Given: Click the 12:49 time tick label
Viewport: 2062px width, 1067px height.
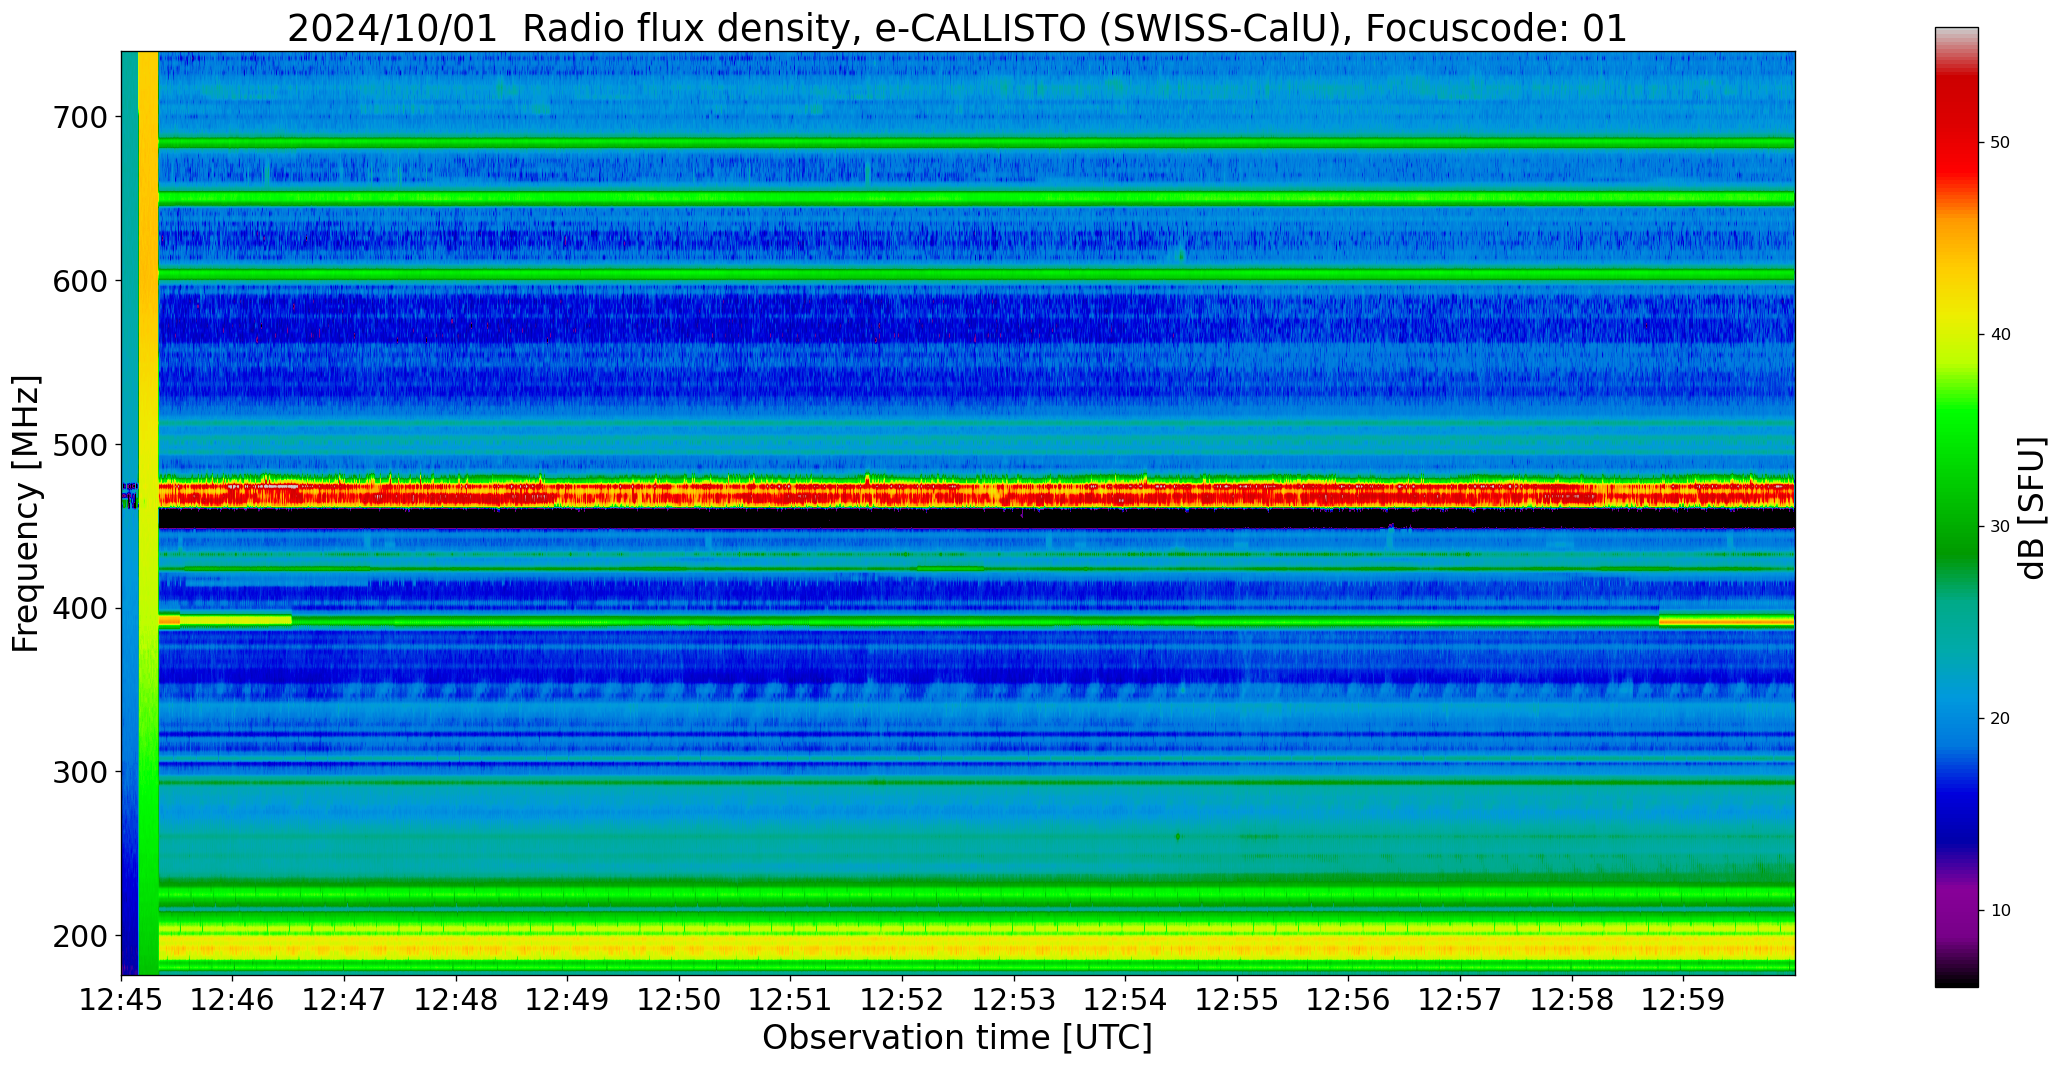Looking at the screenshot, I should pos(568,1000).
